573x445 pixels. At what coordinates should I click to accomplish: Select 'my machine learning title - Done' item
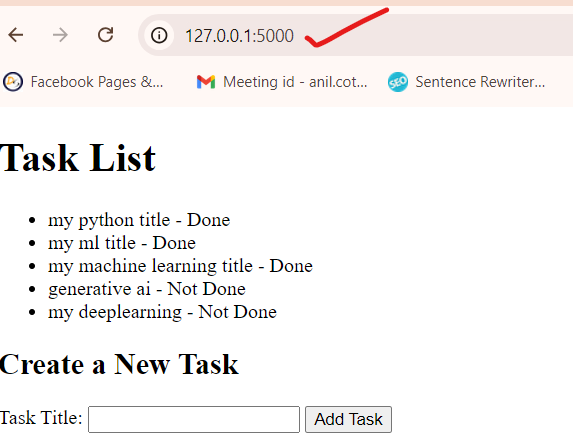[x=180, y=266]
